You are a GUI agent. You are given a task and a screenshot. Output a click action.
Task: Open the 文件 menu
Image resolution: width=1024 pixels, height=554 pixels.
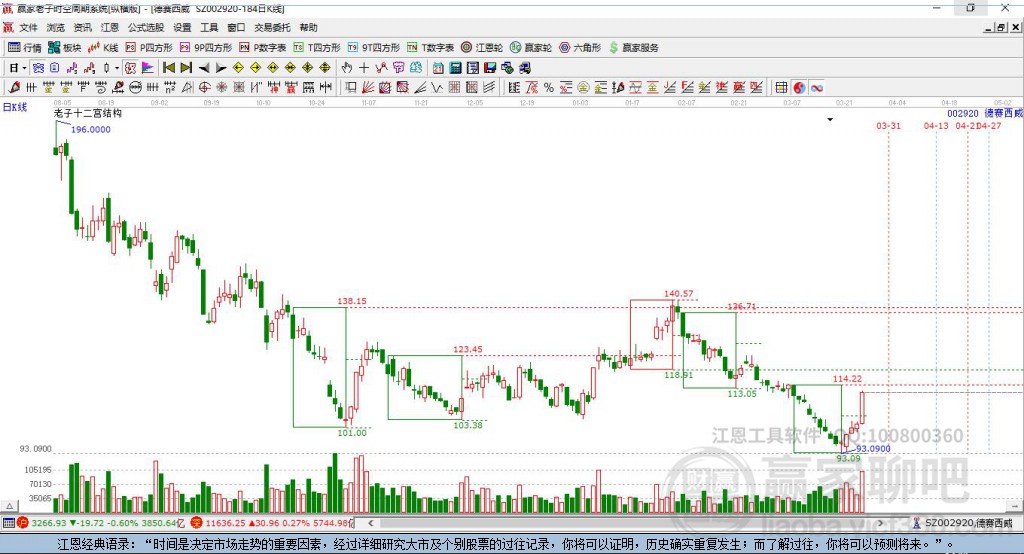pos(28,27)
